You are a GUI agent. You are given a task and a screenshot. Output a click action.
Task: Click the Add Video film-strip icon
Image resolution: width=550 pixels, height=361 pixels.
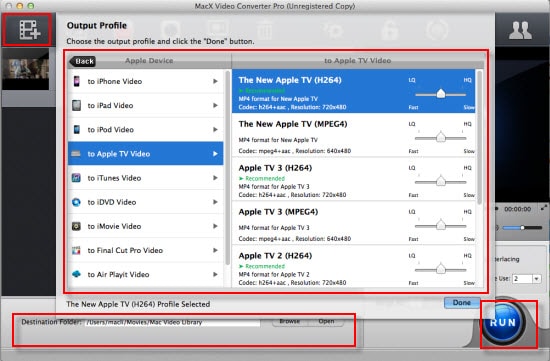pyautogui.click(x=29, y=30)
